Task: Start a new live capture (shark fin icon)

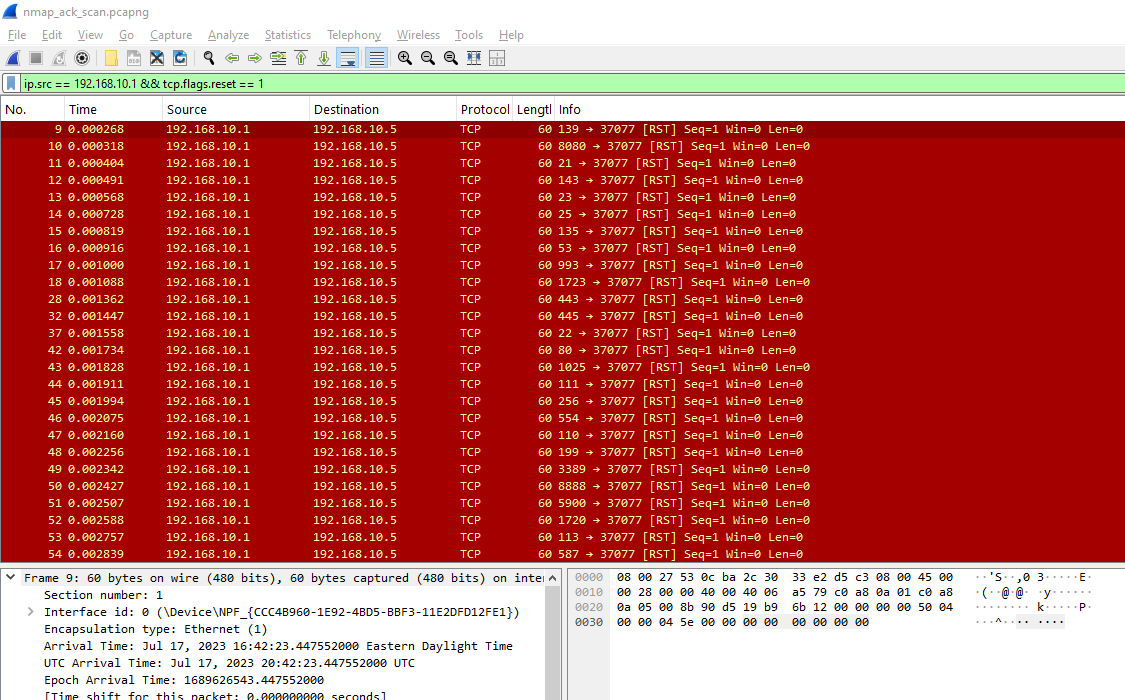Action: (x=13, y=57)
